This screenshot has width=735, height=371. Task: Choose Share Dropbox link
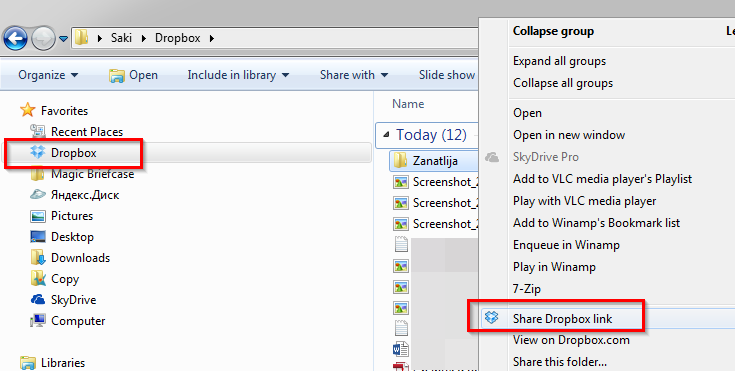pos(562,319)
